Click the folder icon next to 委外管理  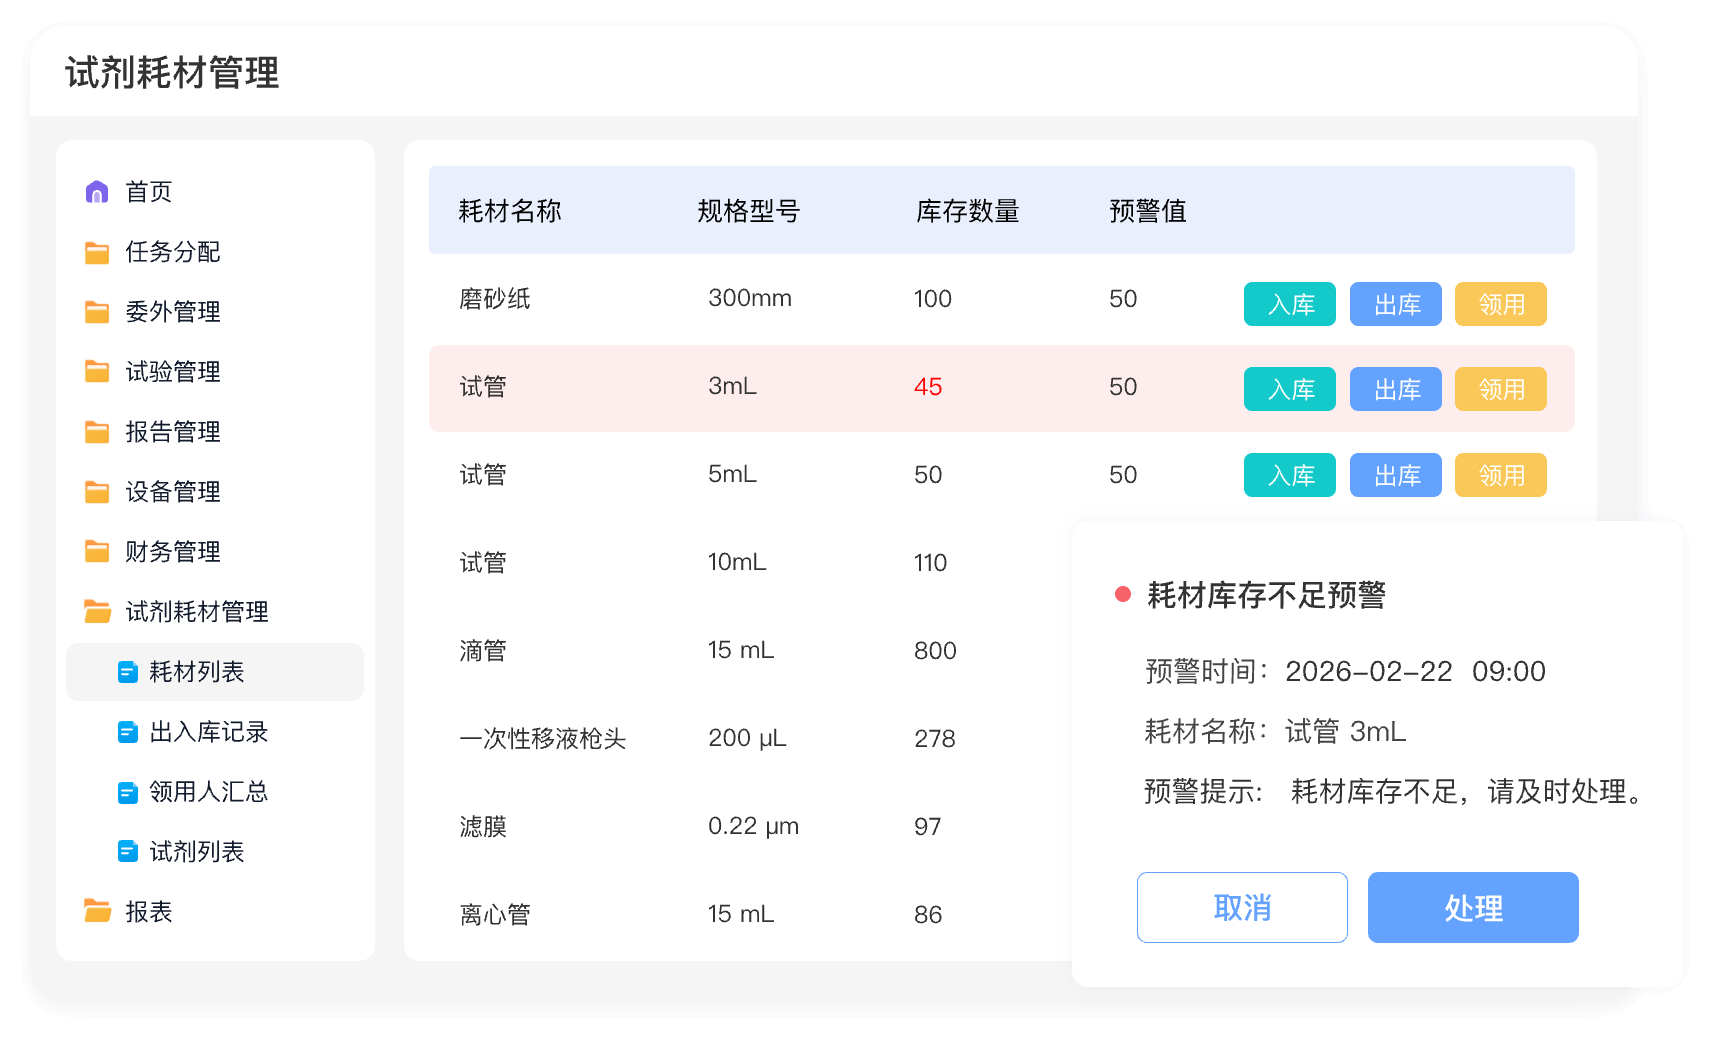tap(97, 312)
